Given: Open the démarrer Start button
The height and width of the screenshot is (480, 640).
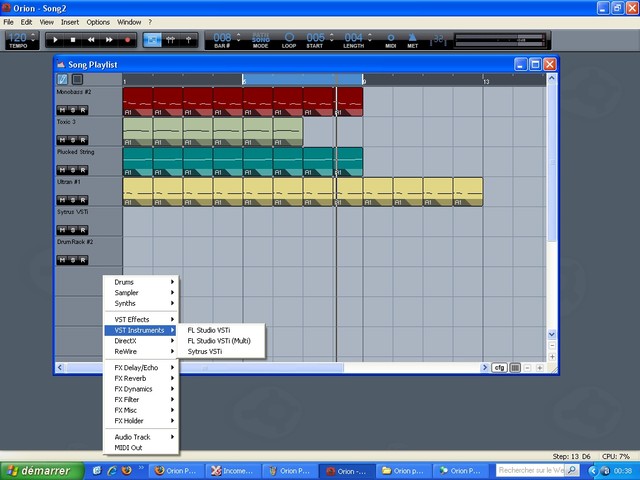Looking at the screenshot, I should pos(42,471).
